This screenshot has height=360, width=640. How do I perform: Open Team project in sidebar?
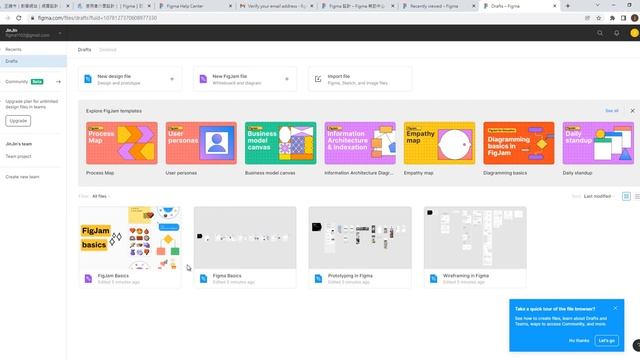pos(18,156)
